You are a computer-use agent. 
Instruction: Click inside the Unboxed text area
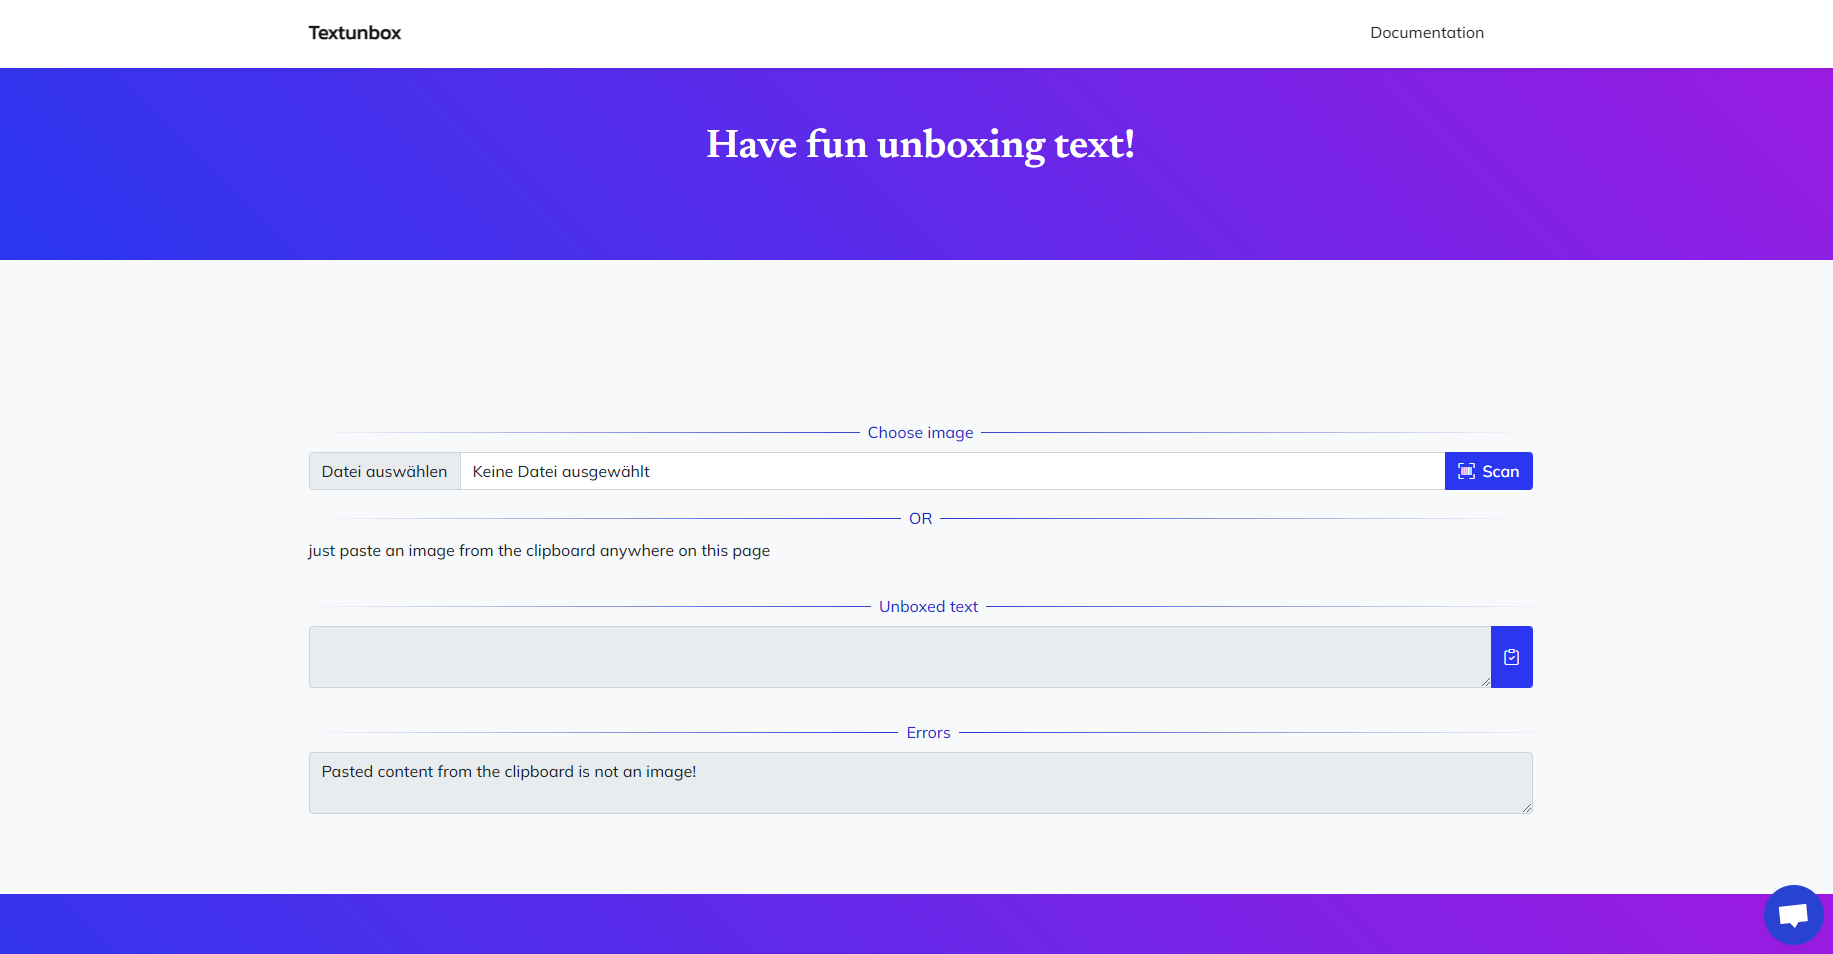pos(900,656)
